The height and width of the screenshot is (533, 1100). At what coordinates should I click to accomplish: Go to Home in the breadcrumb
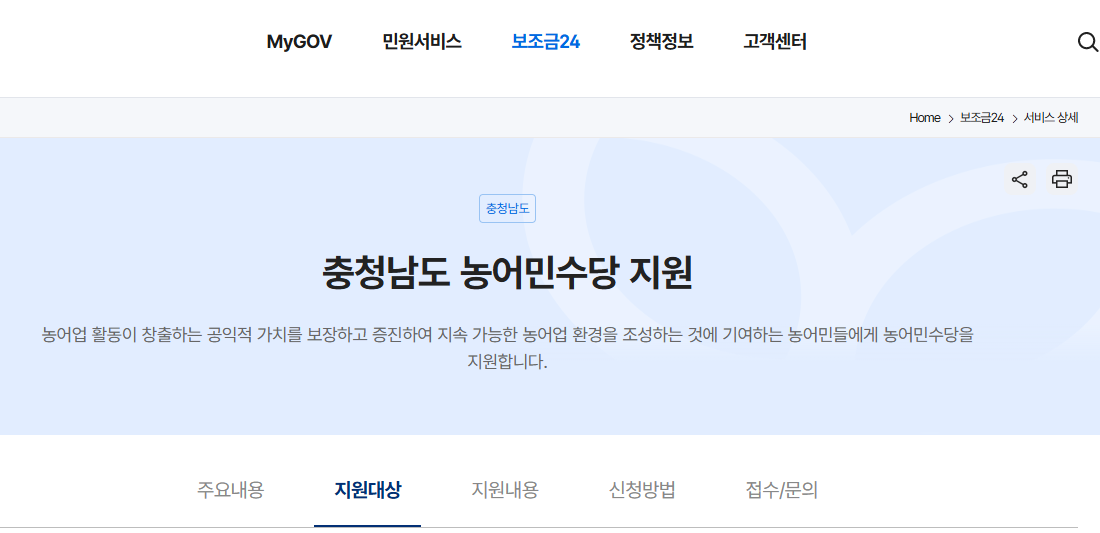(x=925, y=118)
